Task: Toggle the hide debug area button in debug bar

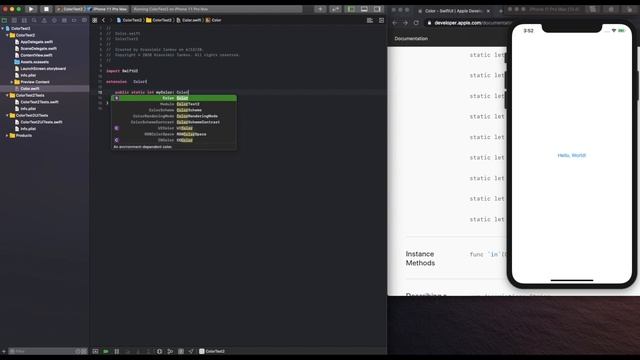Action: (x=96, y=351)
